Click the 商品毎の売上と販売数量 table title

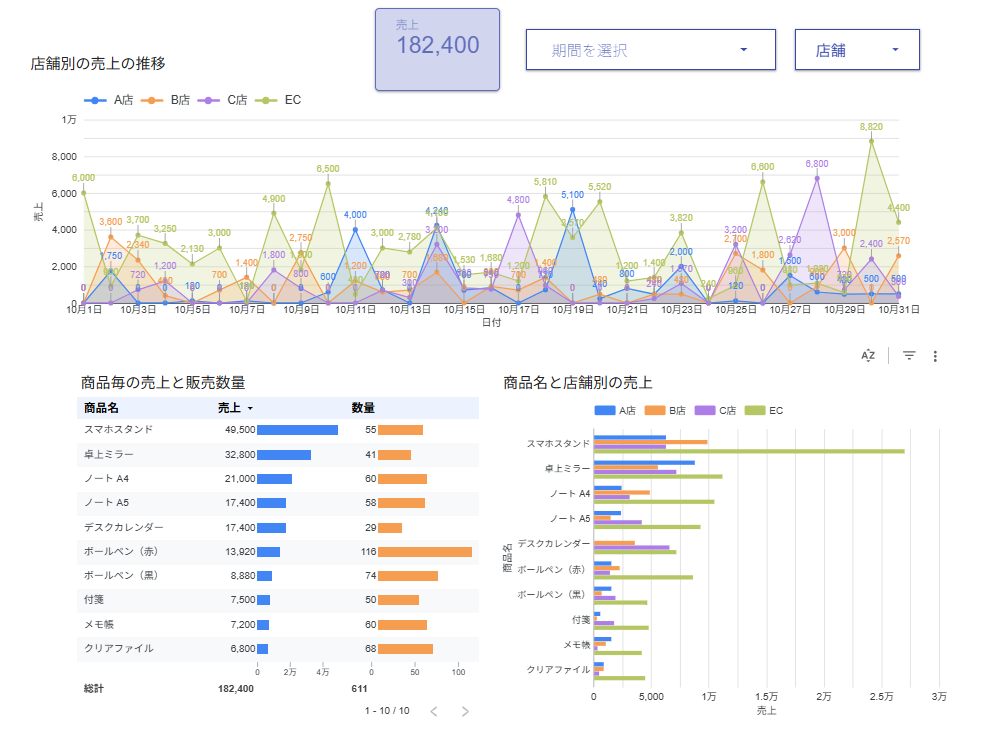coord(163,382)
